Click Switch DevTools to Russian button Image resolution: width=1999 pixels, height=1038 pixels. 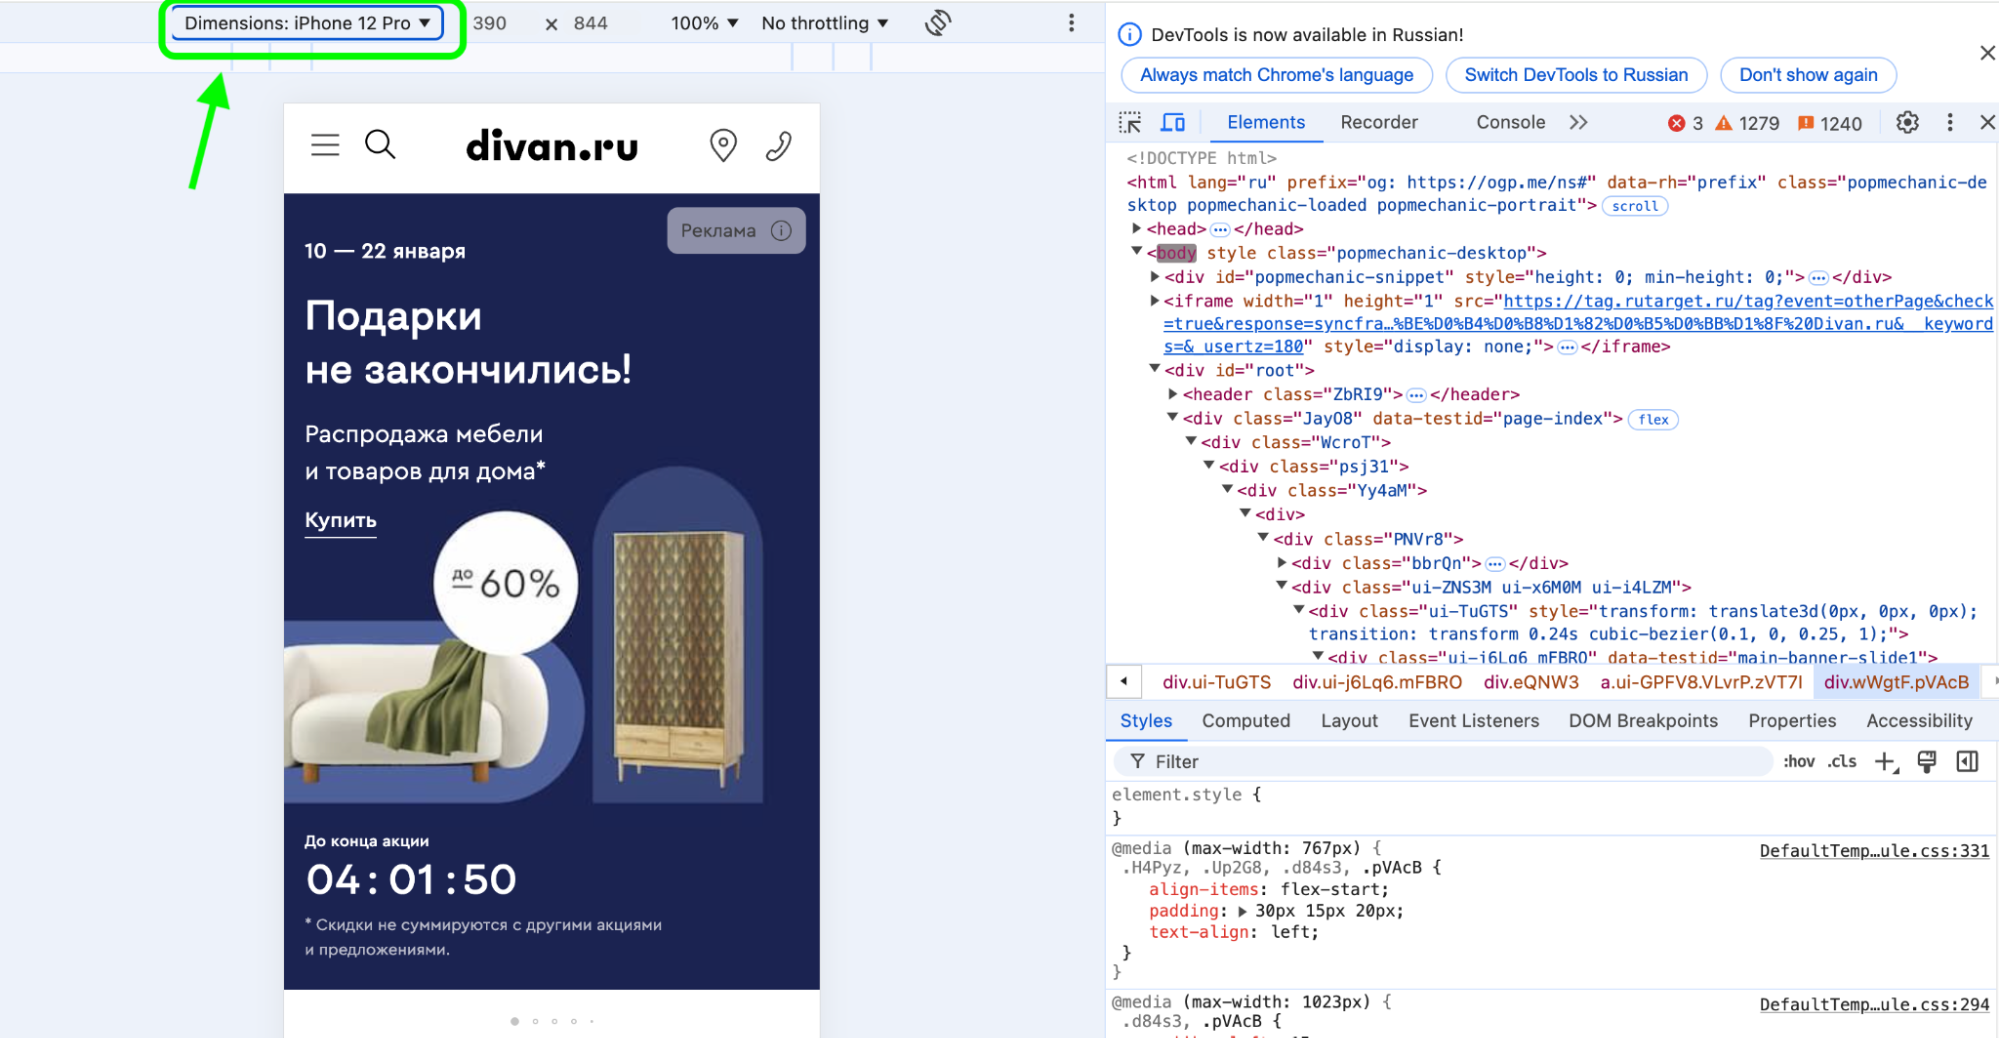click(x=1576, y=75)
